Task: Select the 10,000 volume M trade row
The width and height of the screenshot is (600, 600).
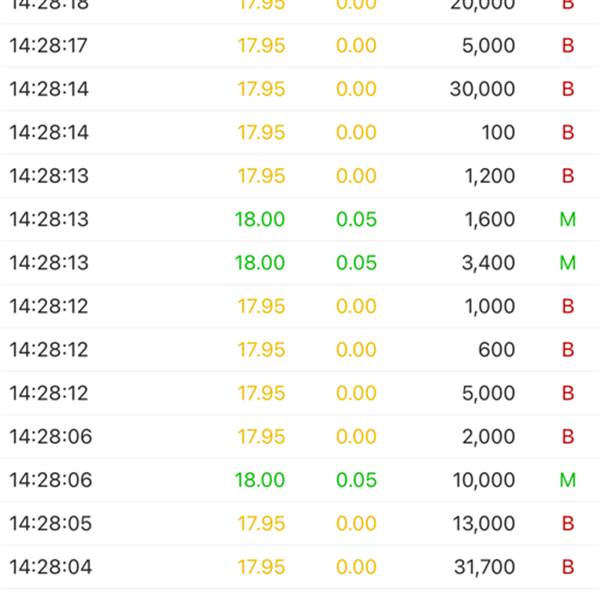Action: point(300,480)
